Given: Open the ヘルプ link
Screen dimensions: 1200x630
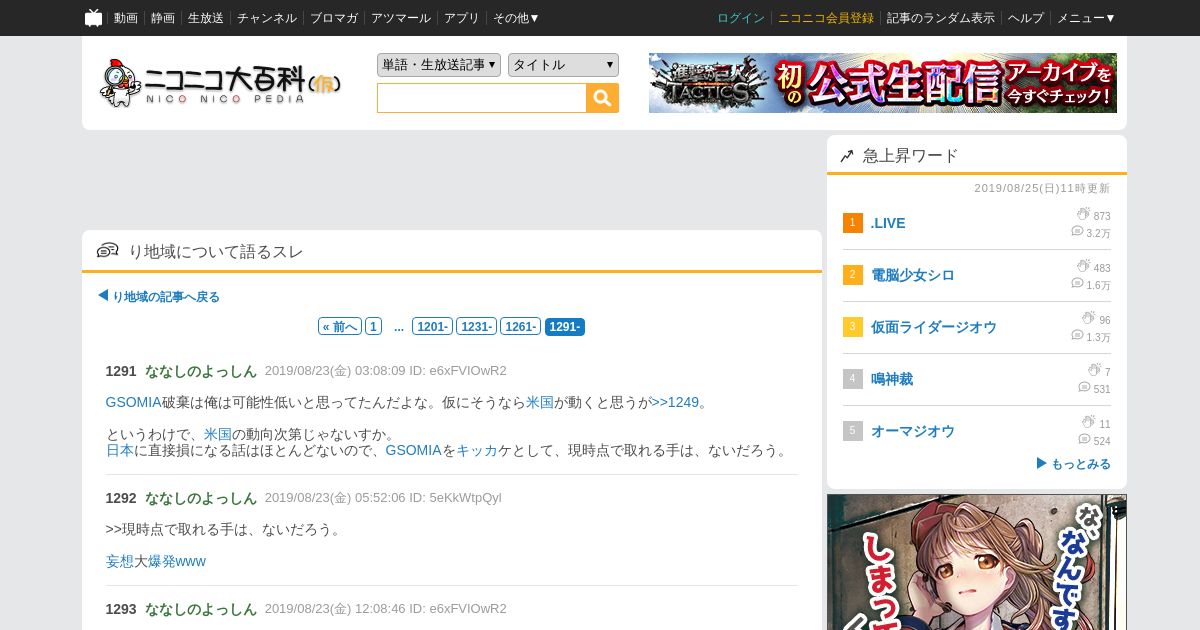Looking at the screenshot, I should [x=1026, y=18].
